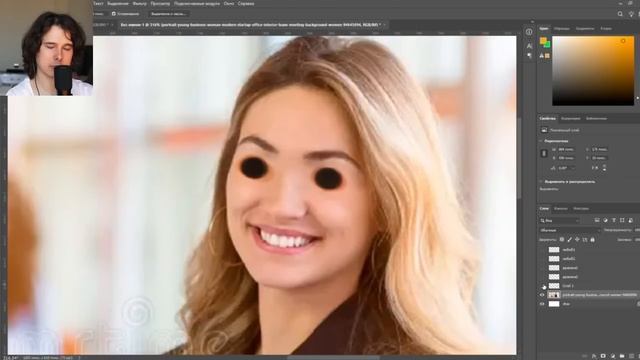Open the Справка menu
The height and width of the screenshot is (360, 640).
[246, 4]
